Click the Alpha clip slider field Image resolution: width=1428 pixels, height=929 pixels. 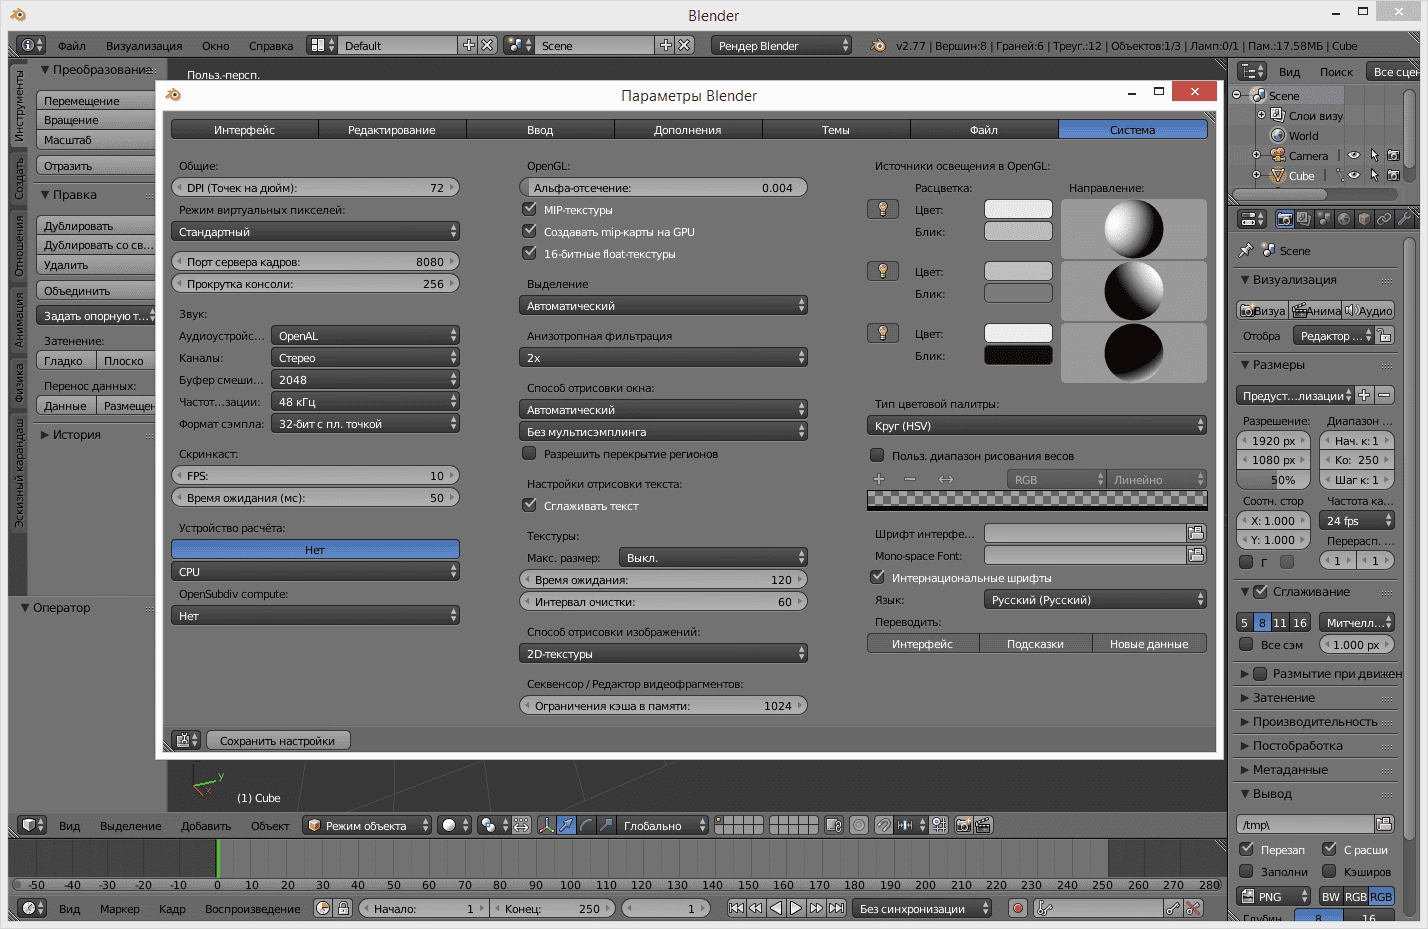point(663,187)
